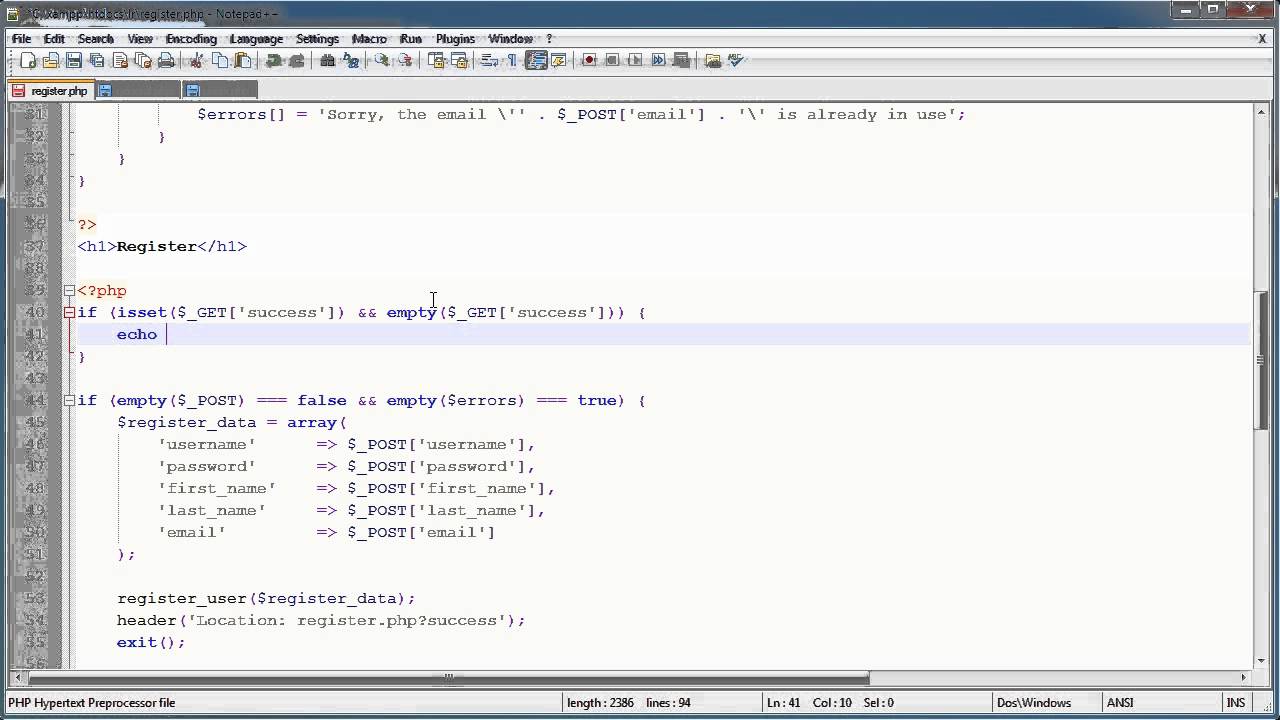Click vertical scrollbar up arrow
1280x720 pixels.
[x=1262, y=113]
